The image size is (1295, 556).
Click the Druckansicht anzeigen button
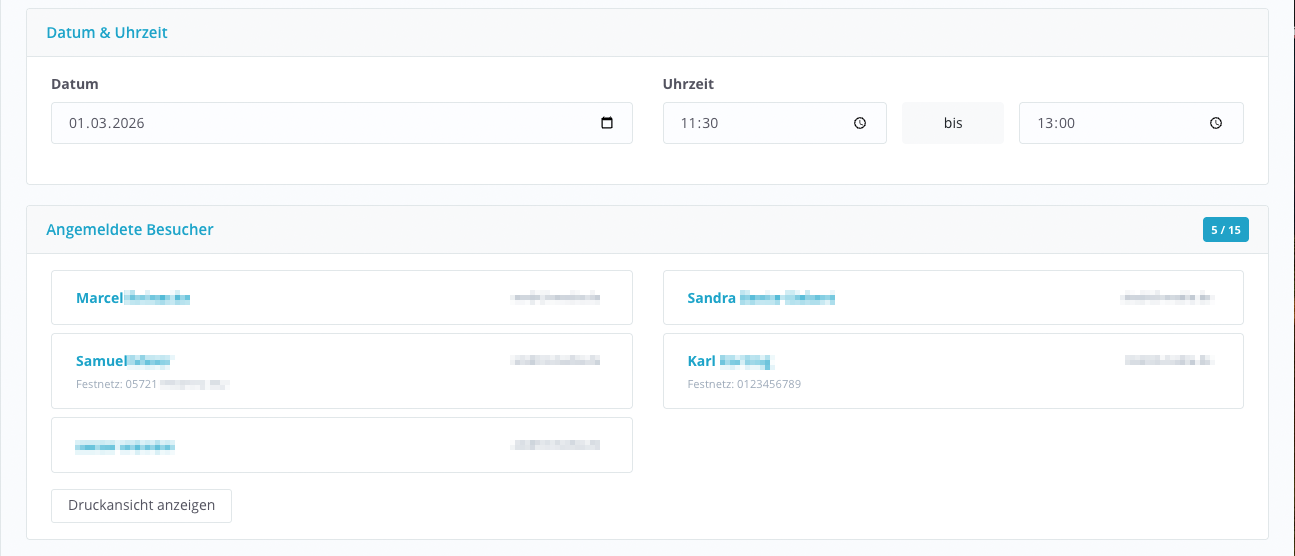[x=141, y=505]
